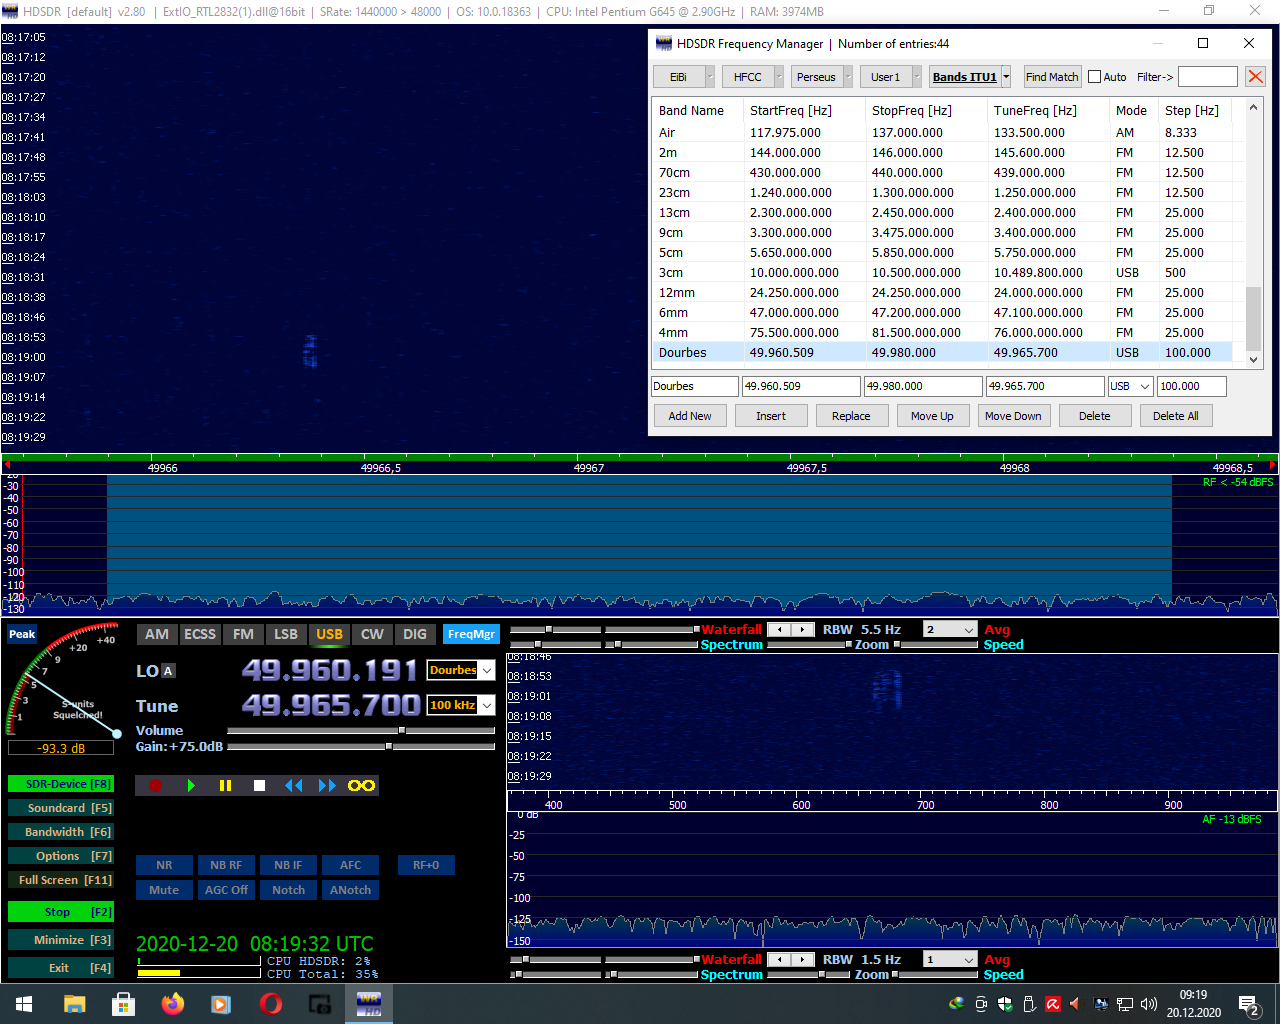
Task: Open the USB mode combo box in Frequency Manager
Action: pos(1130,386)
